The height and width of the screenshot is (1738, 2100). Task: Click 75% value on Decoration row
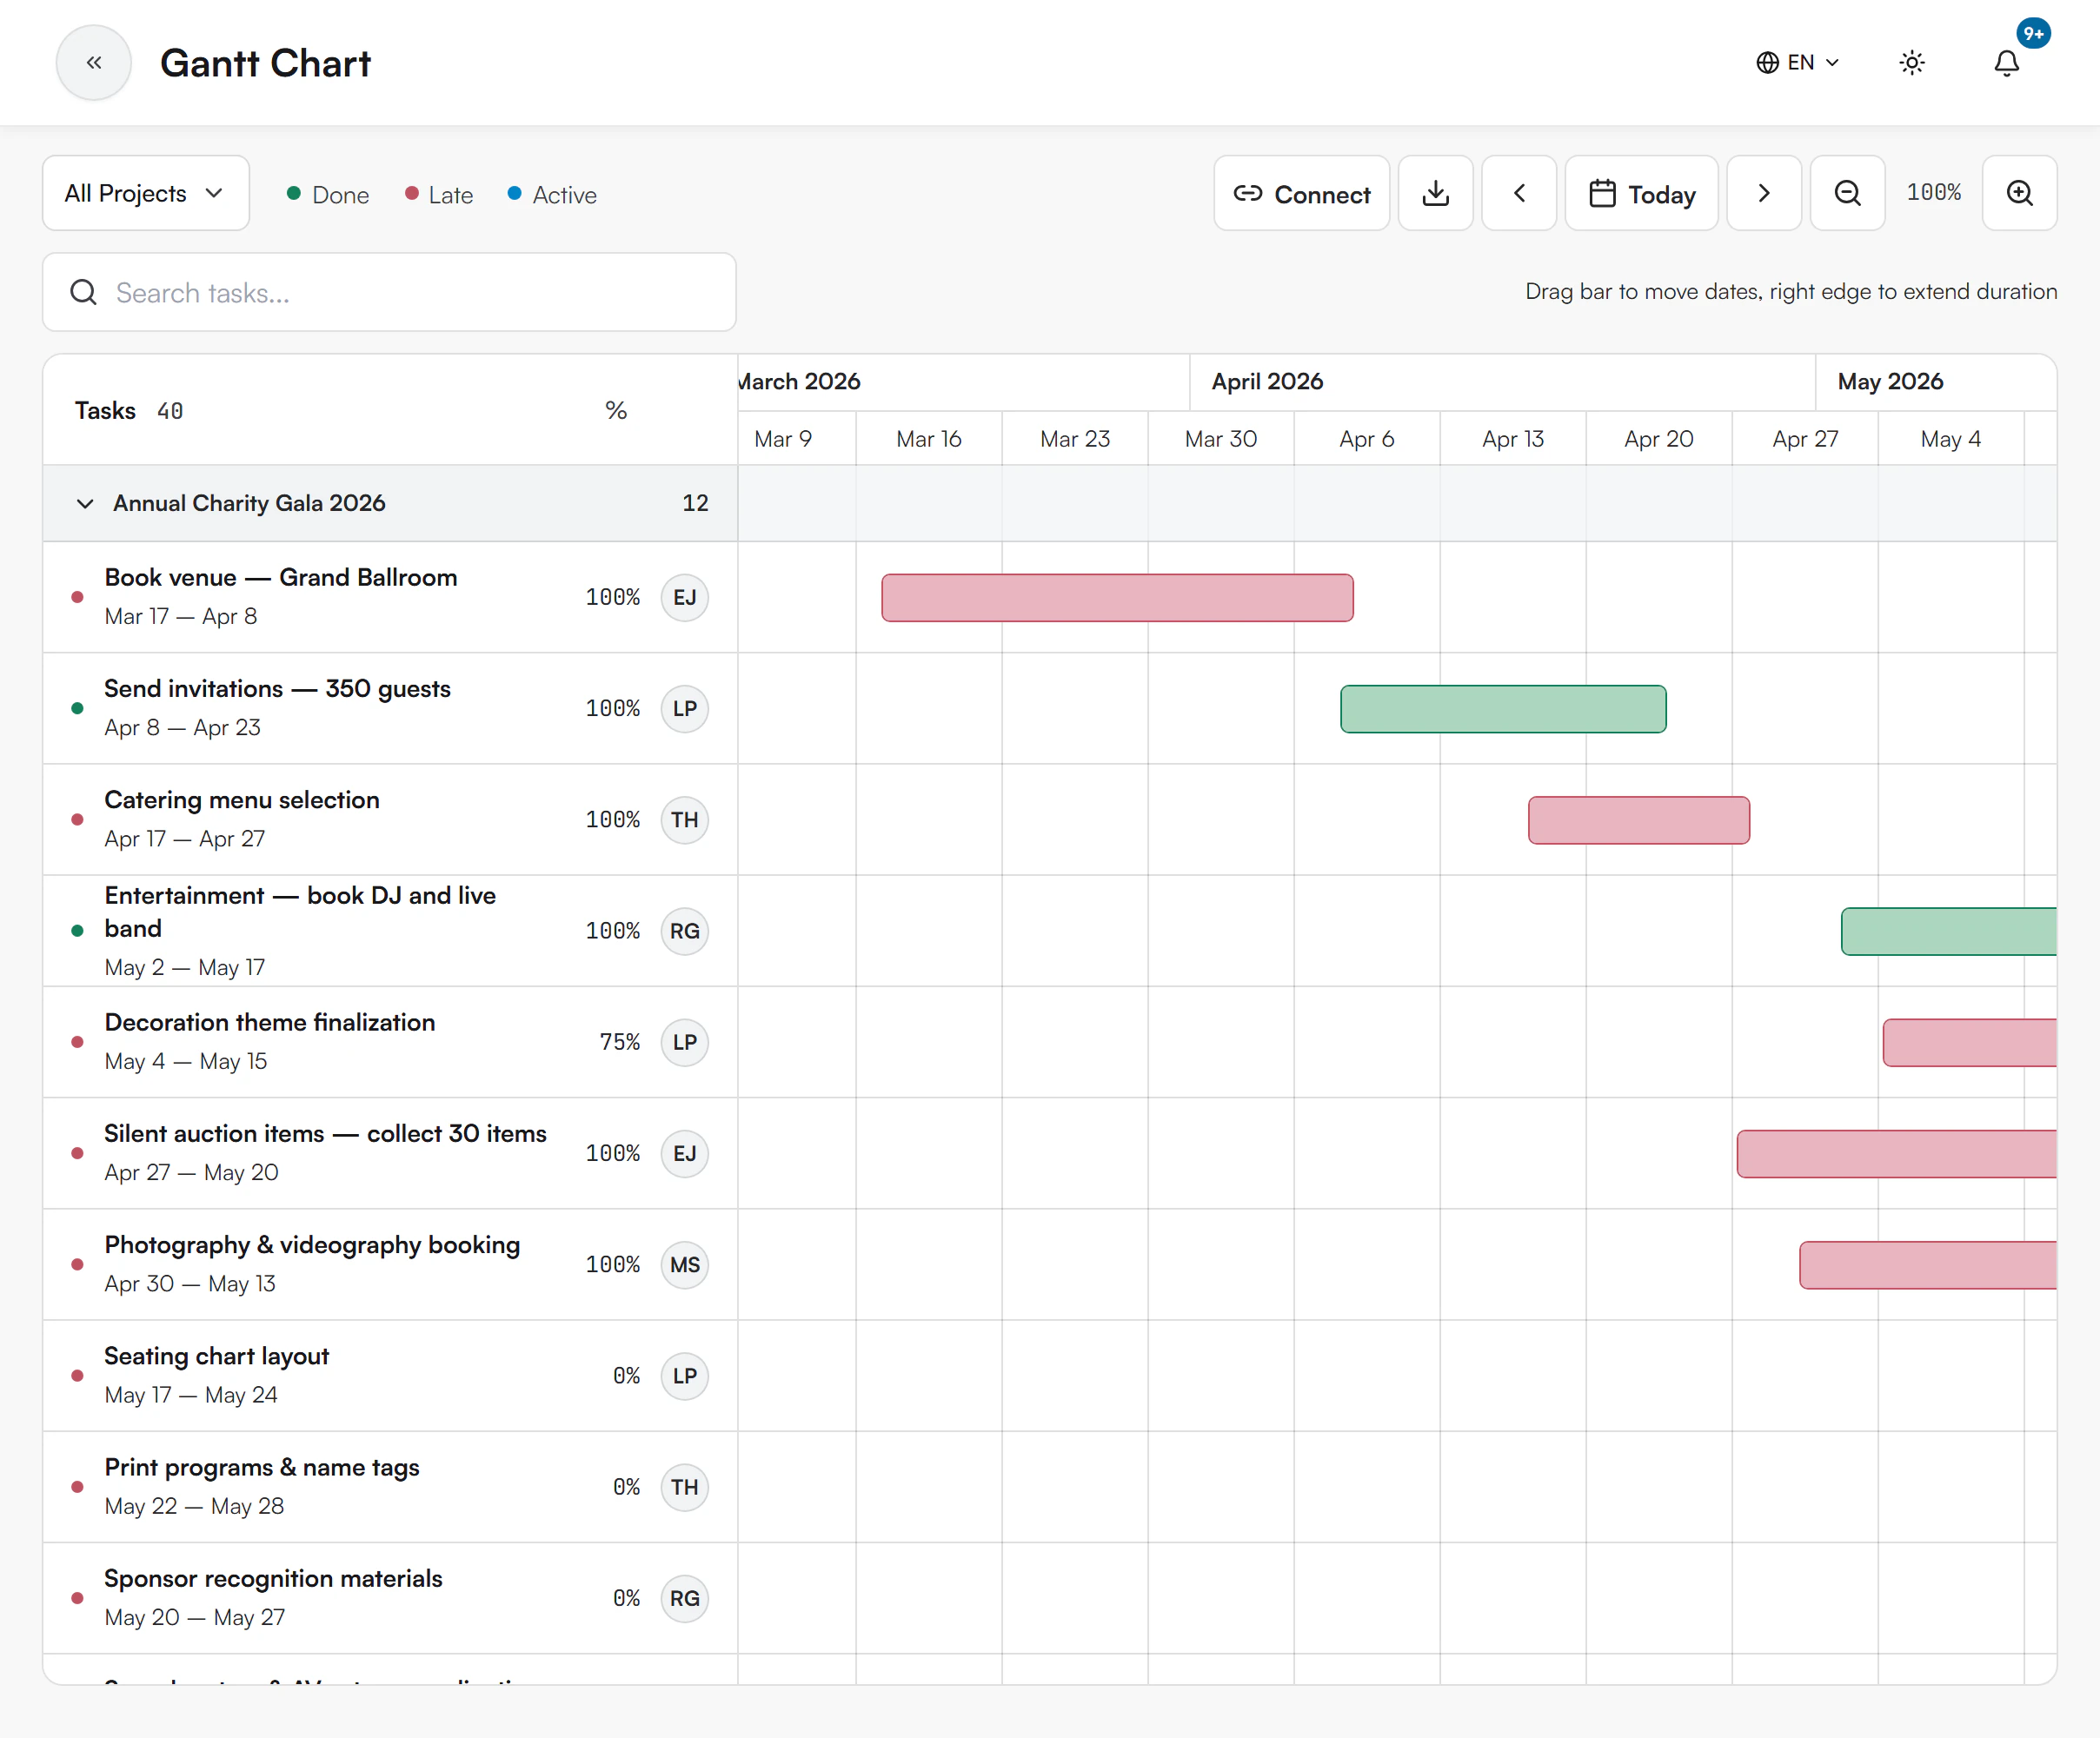coord(620,1043)
